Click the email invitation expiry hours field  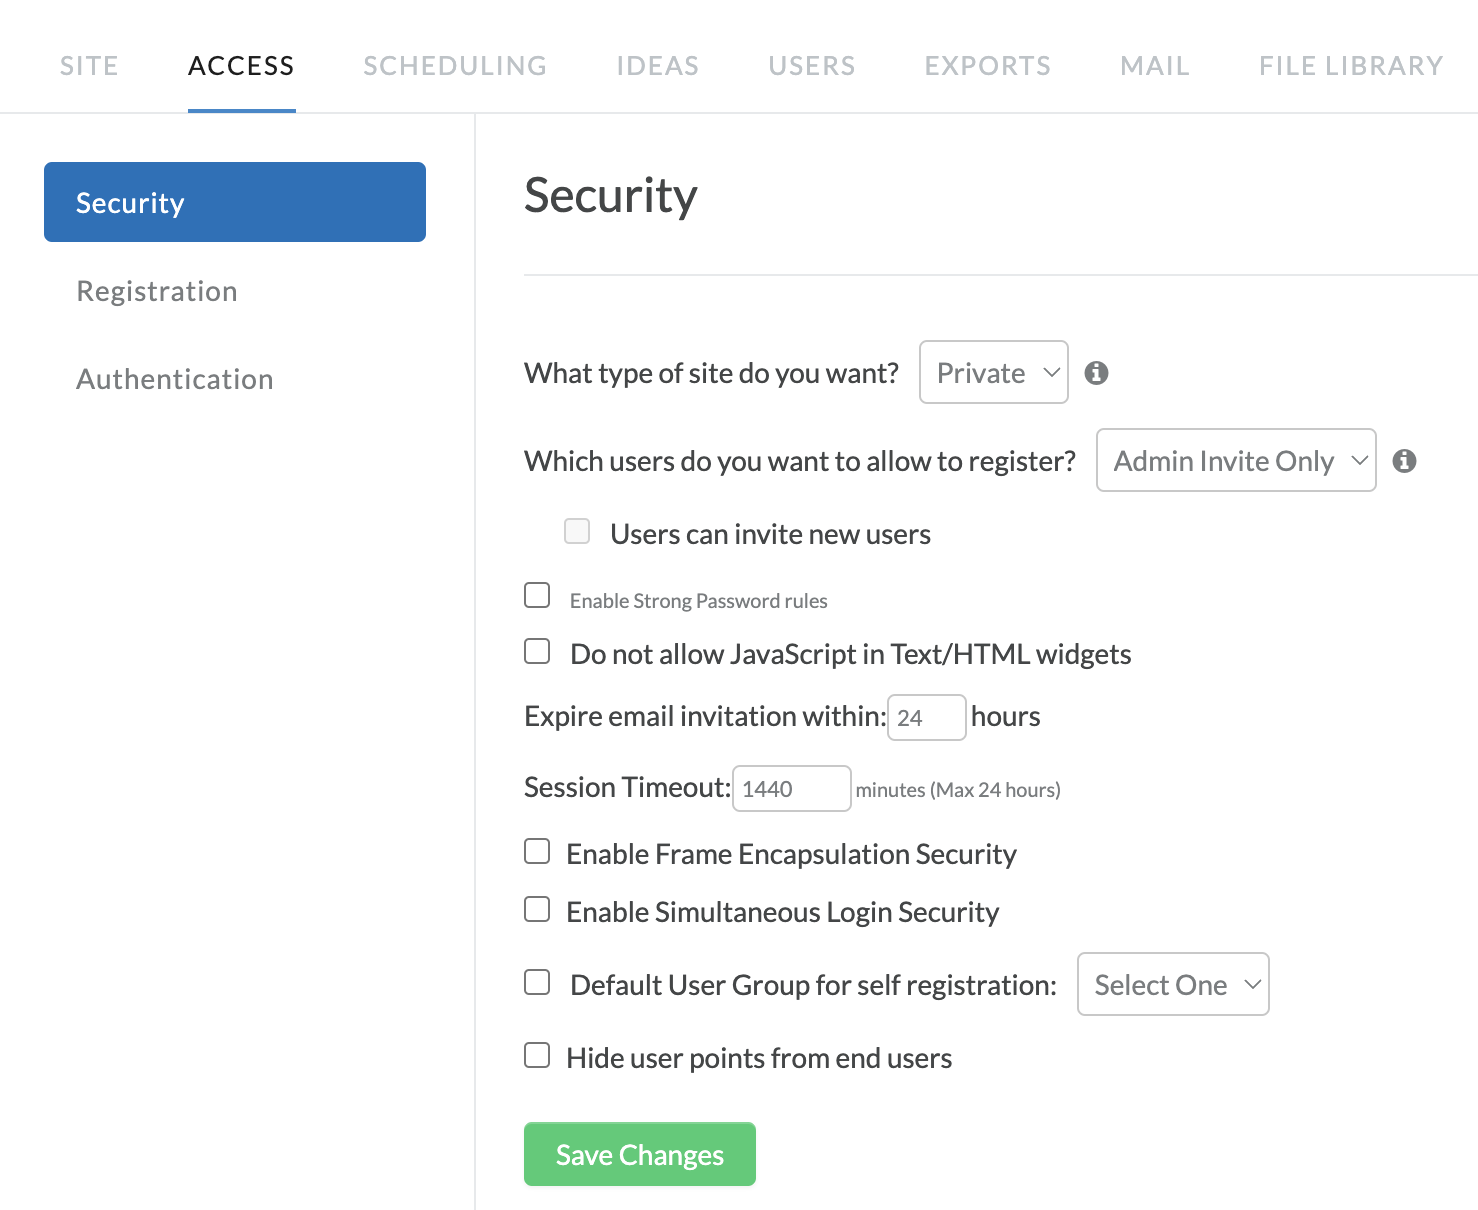(x=927, y=717)
